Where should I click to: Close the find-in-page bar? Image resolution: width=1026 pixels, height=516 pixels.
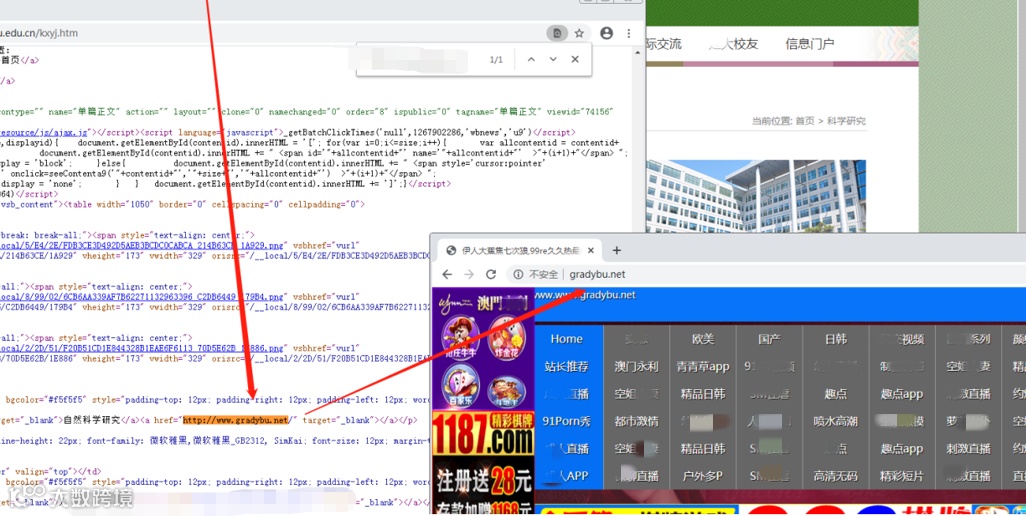575,60
